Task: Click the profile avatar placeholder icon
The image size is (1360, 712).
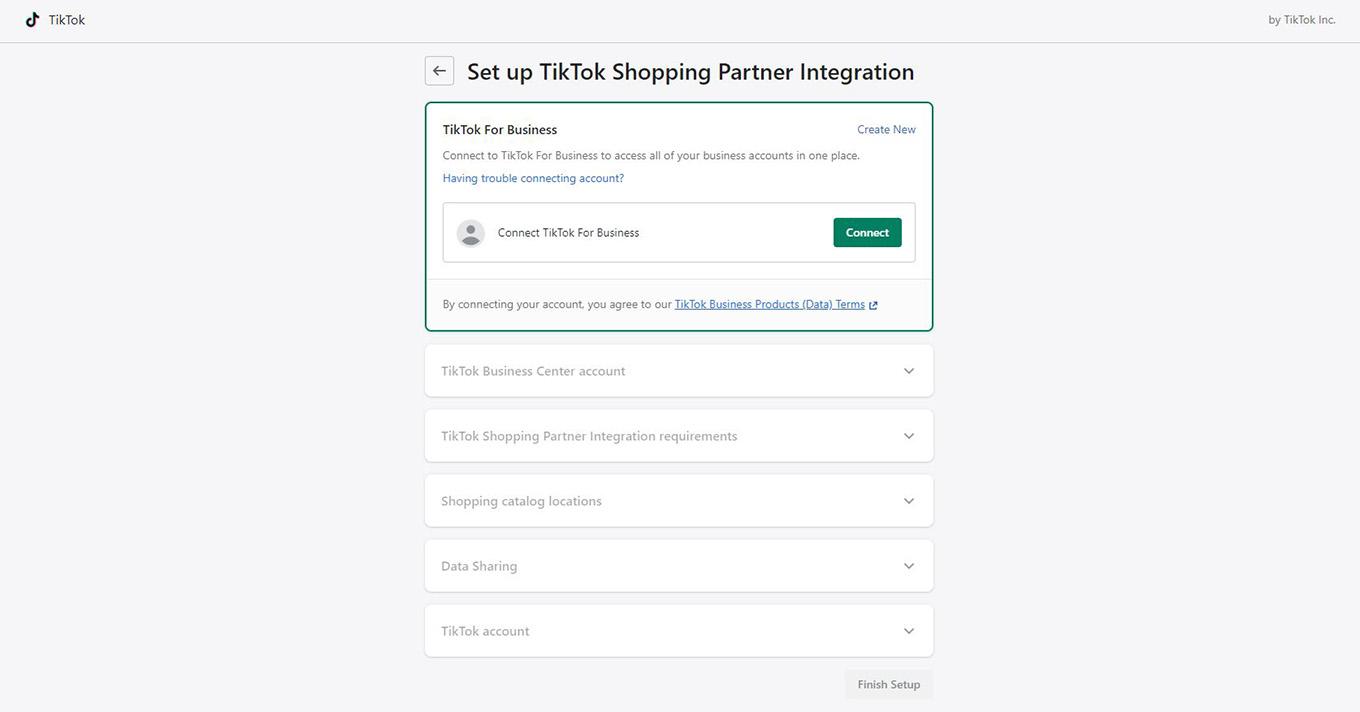Action: point(470,233)
